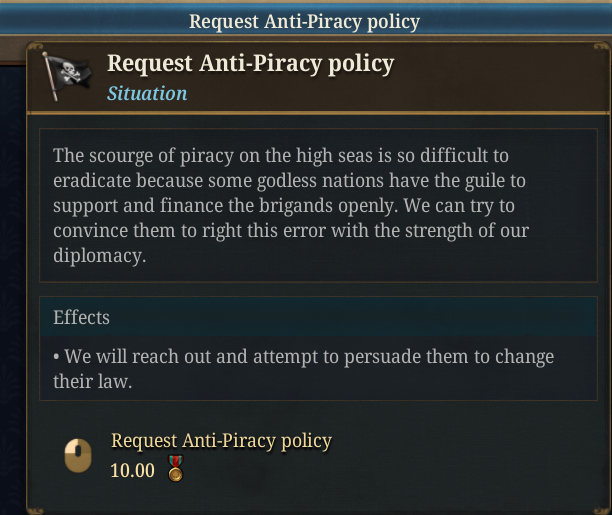Click yellow Request Anti-Piracy policy action label
The height and width of the screenshot is (515, 612).
tap(221, 440)
